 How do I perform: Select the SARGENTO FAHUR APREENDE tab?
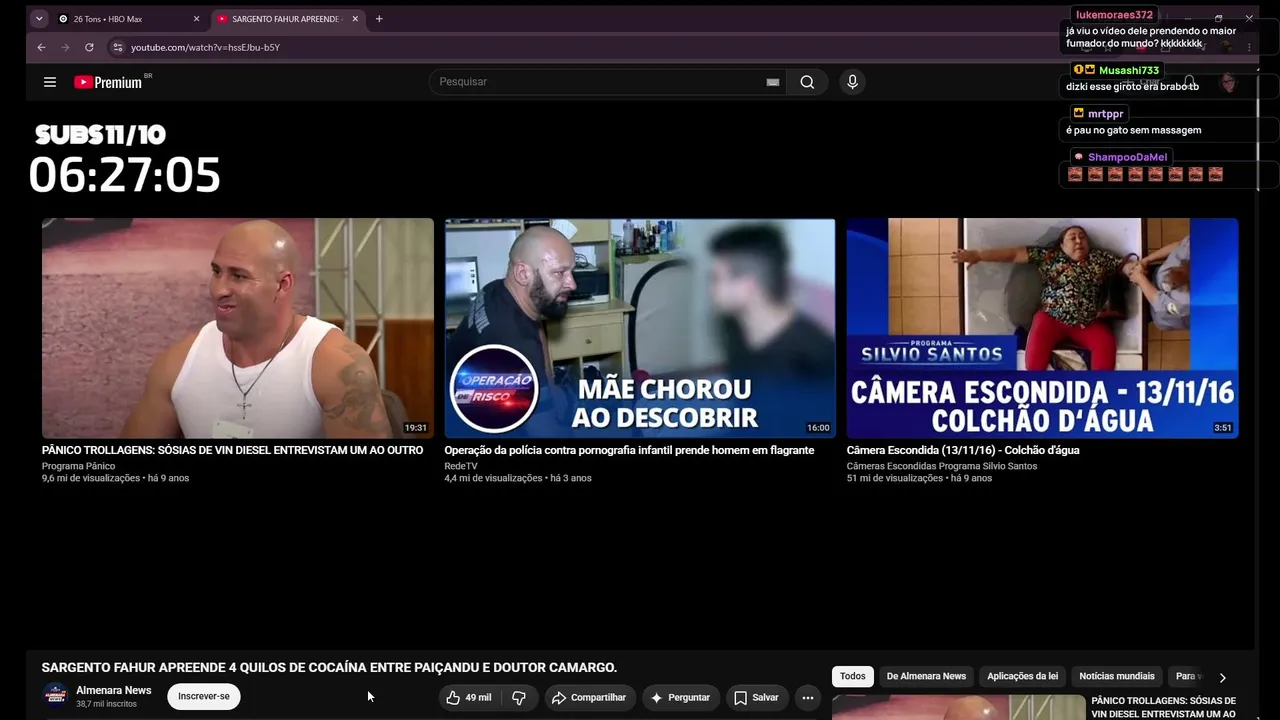click(287, 19)
